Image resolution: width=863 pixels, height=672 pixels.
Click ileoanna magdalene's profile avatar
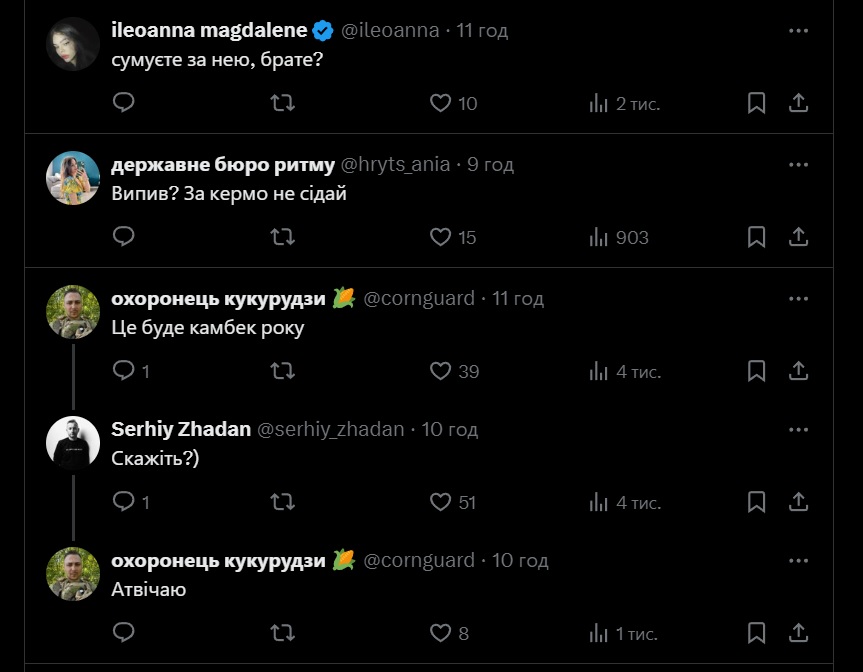73,44
